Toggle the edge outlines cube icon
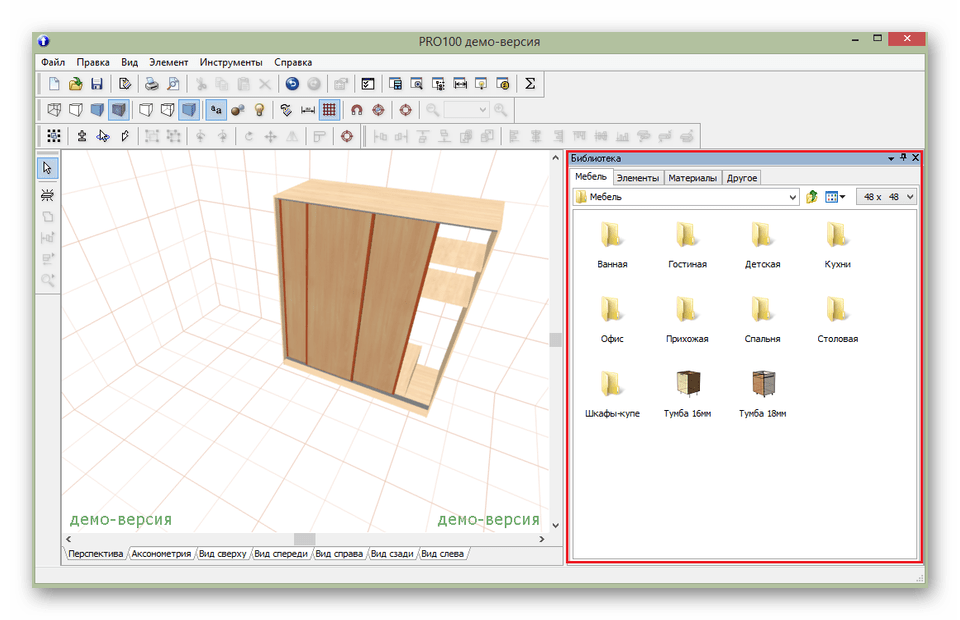This screenshot has width=960, height=620. click(x=146, y=110)
